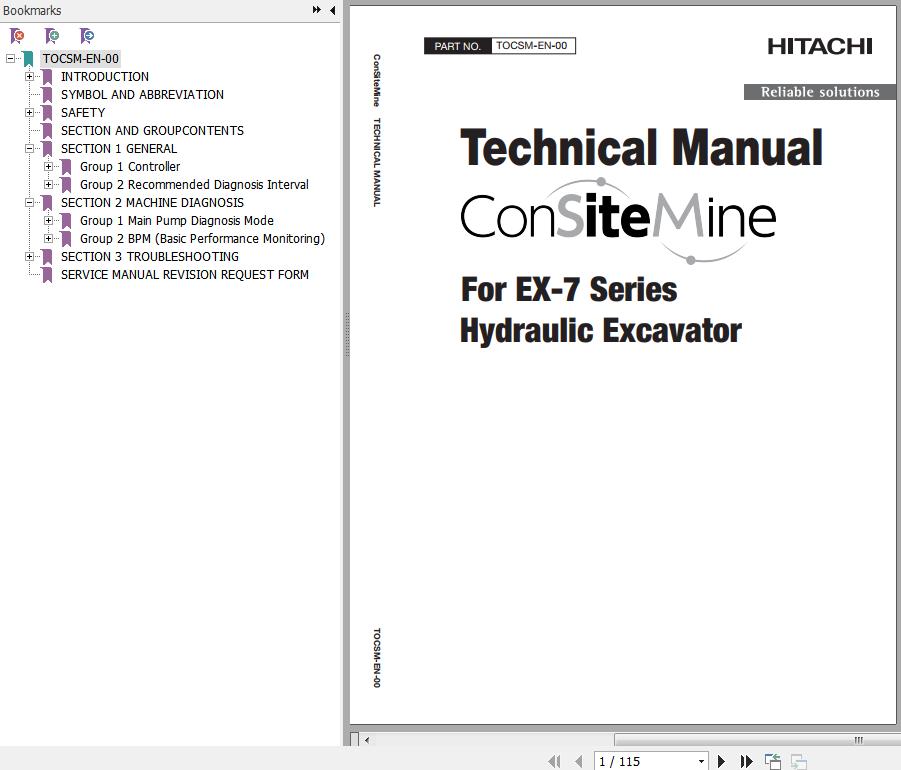The height and width of the screenshot is (770, 901).
Task: Click the previous view icon
Action: click(x=773, y=761)
